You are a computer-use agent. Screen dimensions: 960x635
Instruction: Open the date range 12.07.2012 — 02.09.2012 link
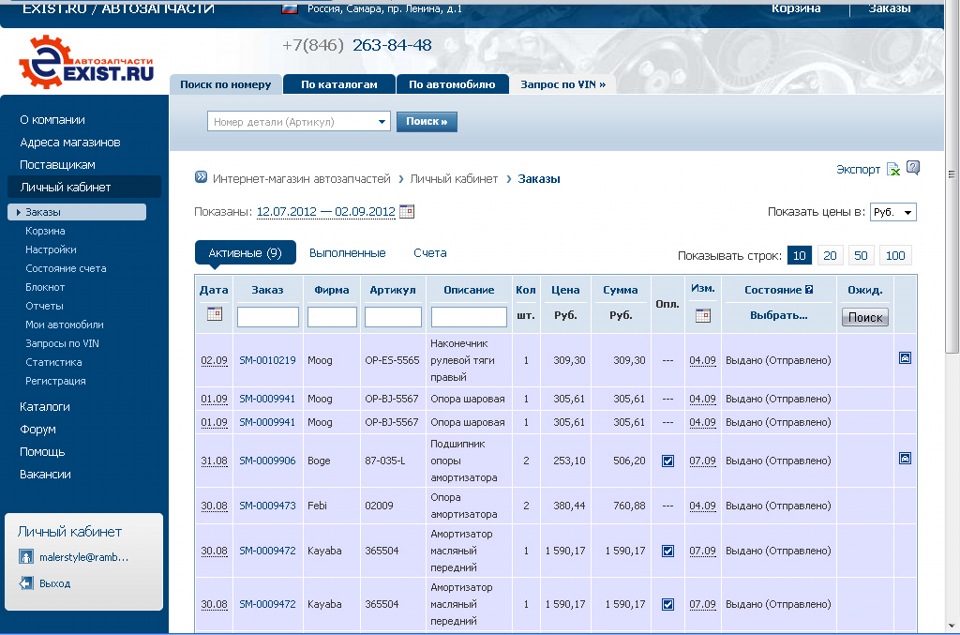(326, 212)
